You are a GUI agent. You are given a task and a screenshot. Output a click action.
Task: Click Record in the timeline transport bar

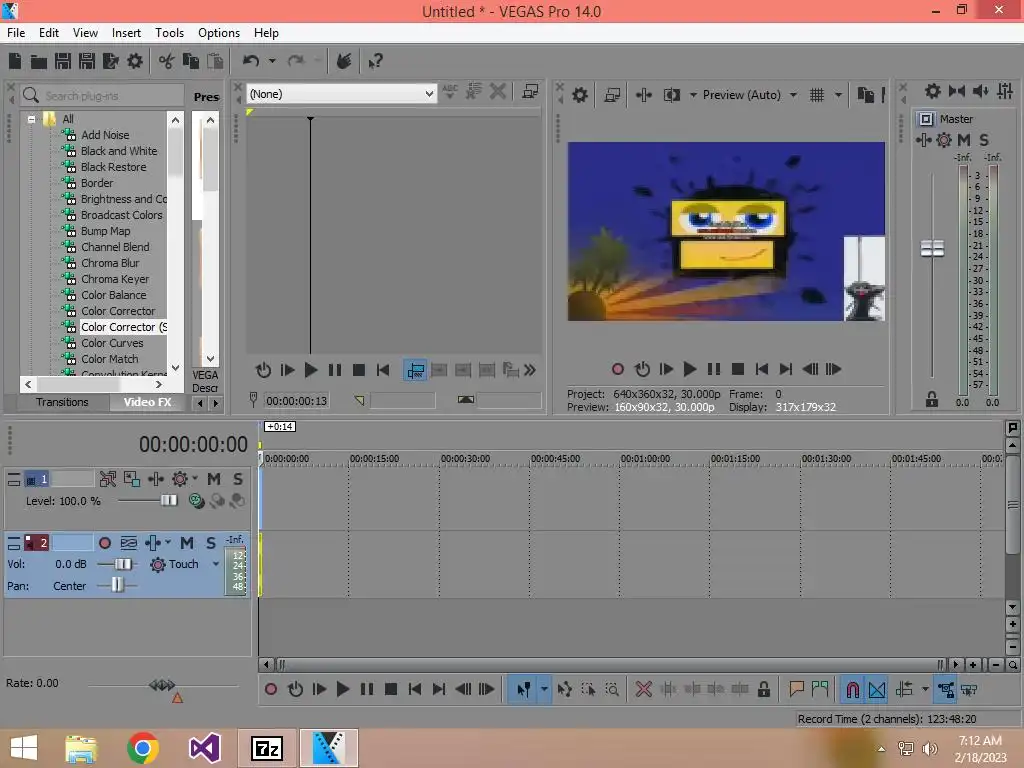click(270, 689)
